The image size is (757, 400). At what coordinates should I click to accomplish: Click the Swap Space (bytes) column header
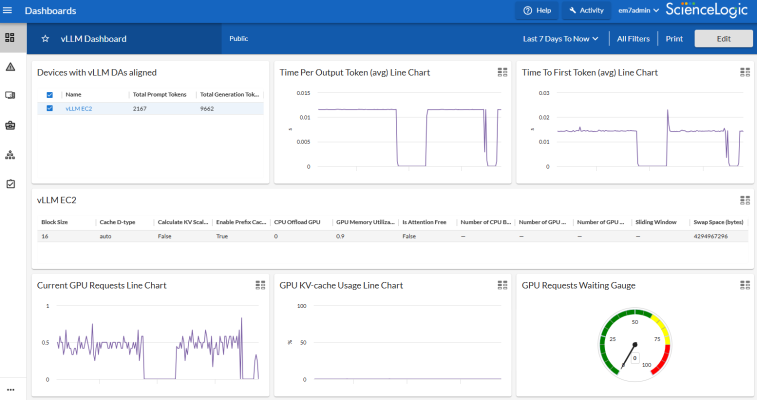(x=718, y=222)
